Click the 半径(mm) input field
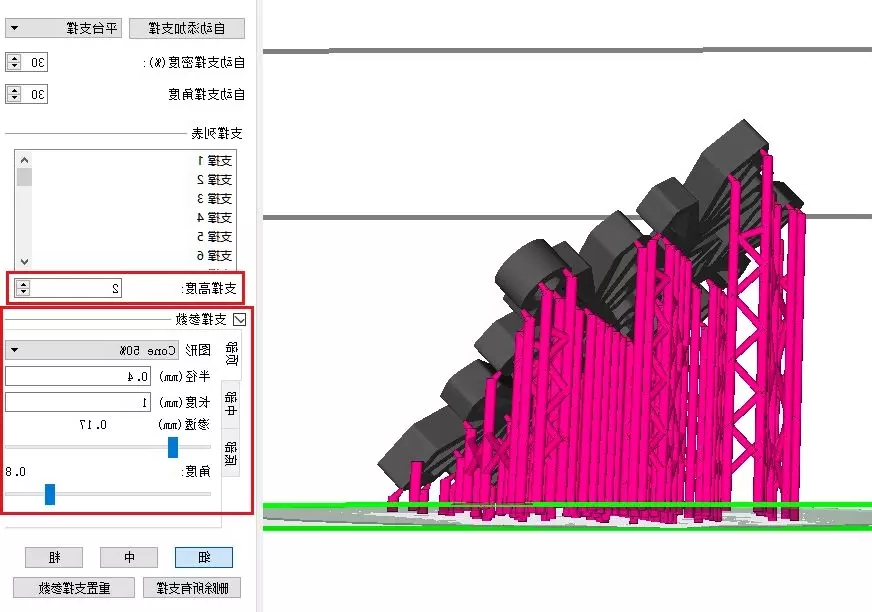Viewport: 872px width, 612px height. (78, 376)
